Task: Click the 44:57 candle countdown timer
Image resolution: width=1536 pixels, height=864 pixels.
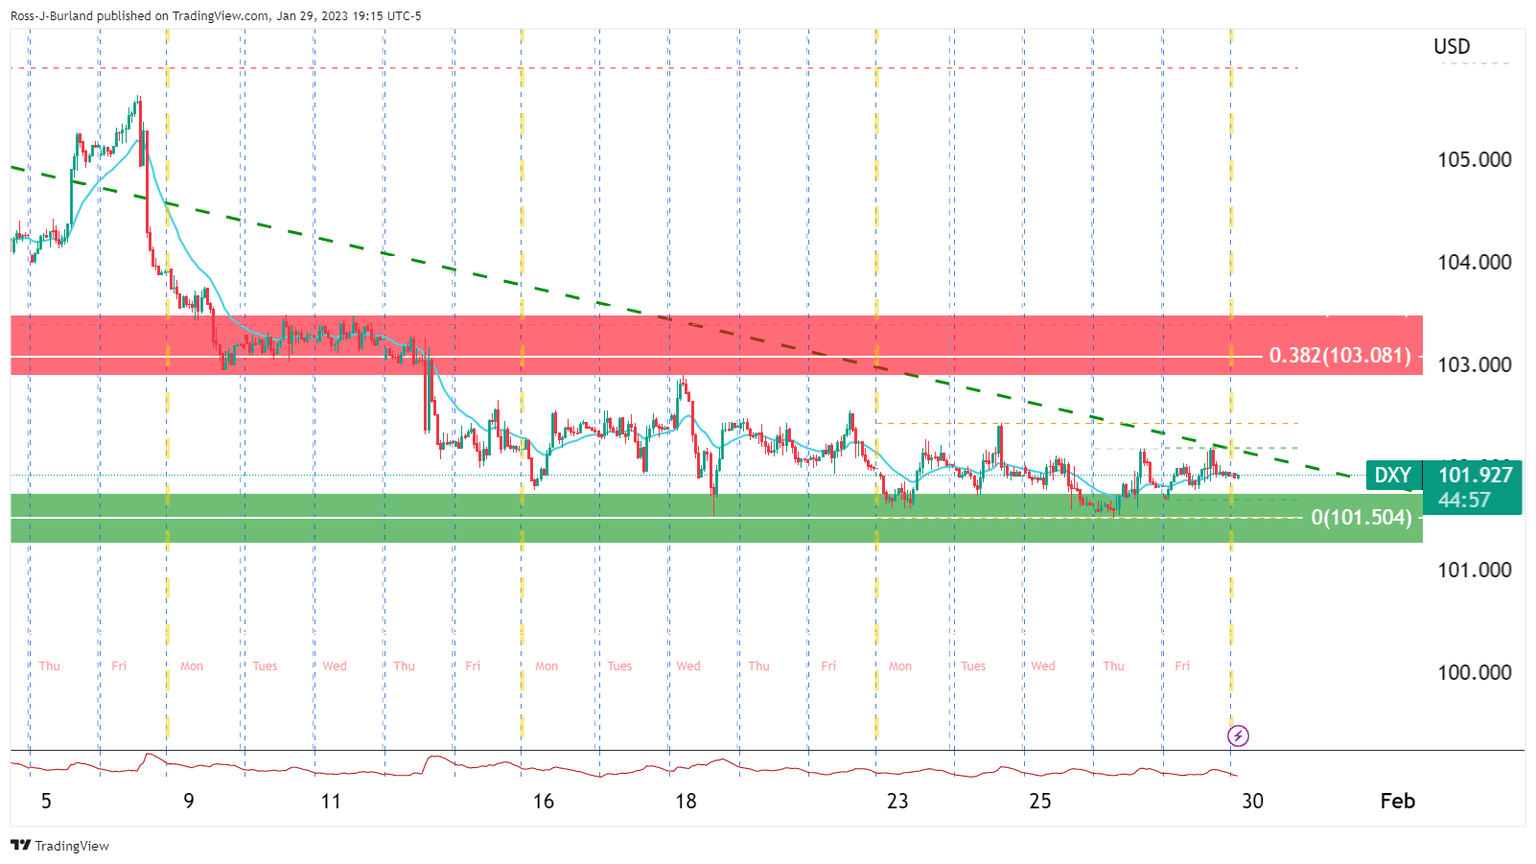Action: pos(1465,500)
